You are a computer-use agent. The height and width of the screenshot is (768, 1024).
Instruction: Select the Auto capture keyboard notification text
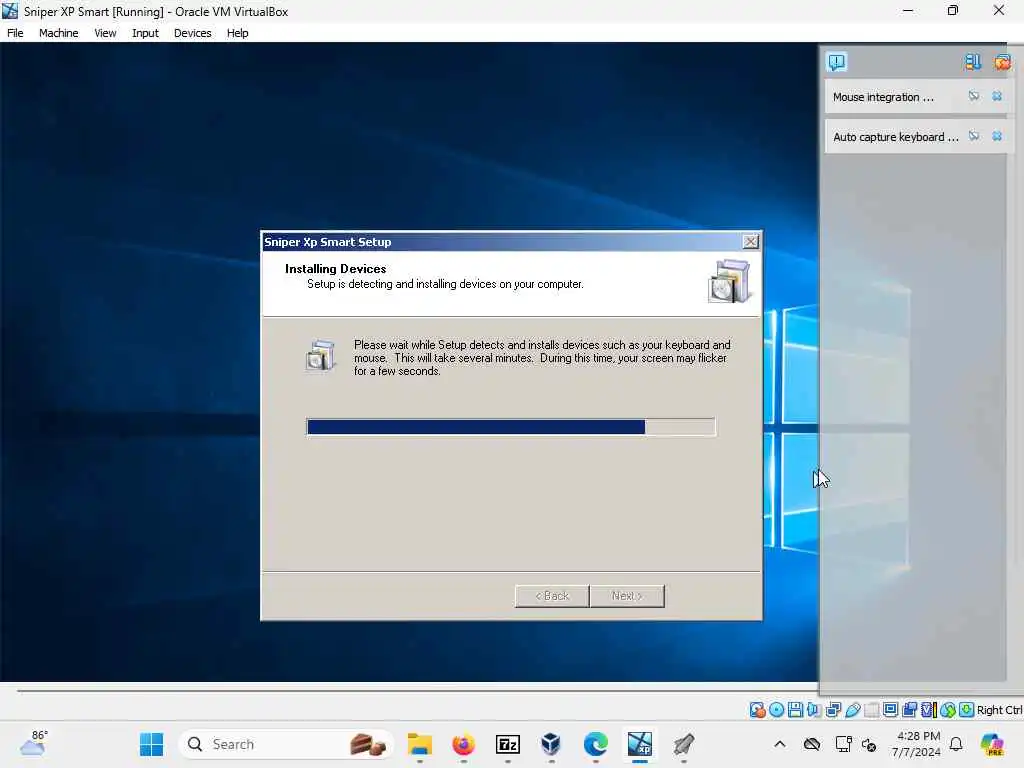pos(895,136)
